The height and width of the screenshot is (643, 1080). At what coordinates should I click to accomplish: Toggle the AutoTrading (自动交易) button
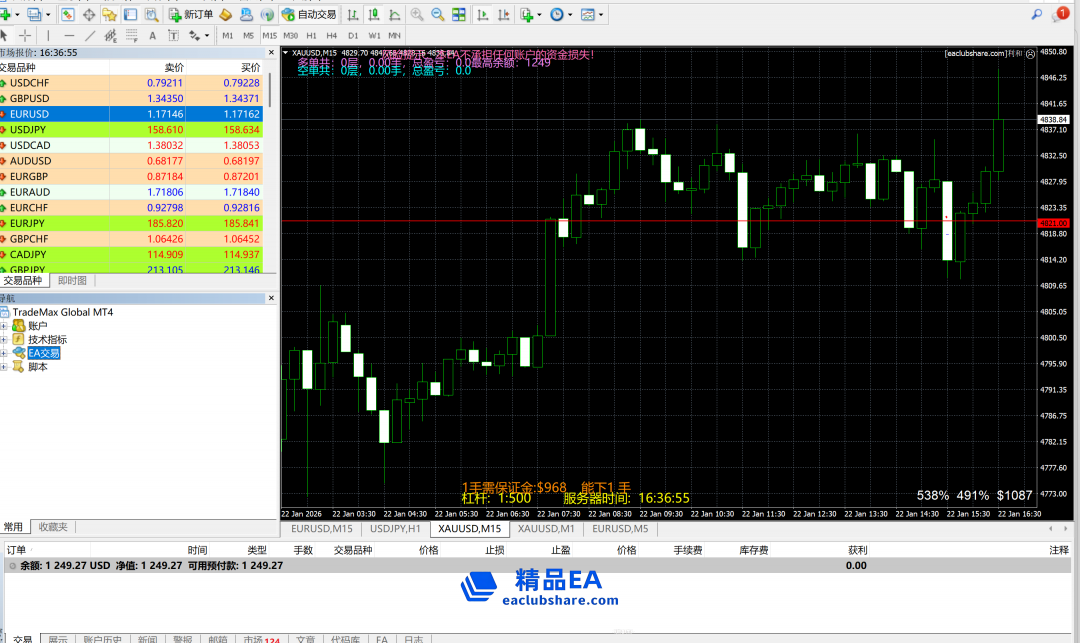click(309, 15)
